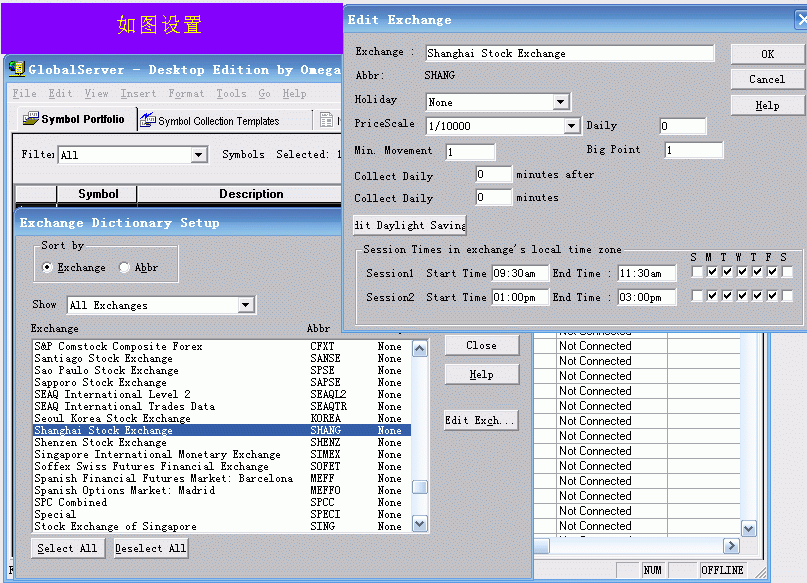Image resolution: width=807 pixels, height=583 pixels.
Task: Open the File menu
Action: point(24,93)
